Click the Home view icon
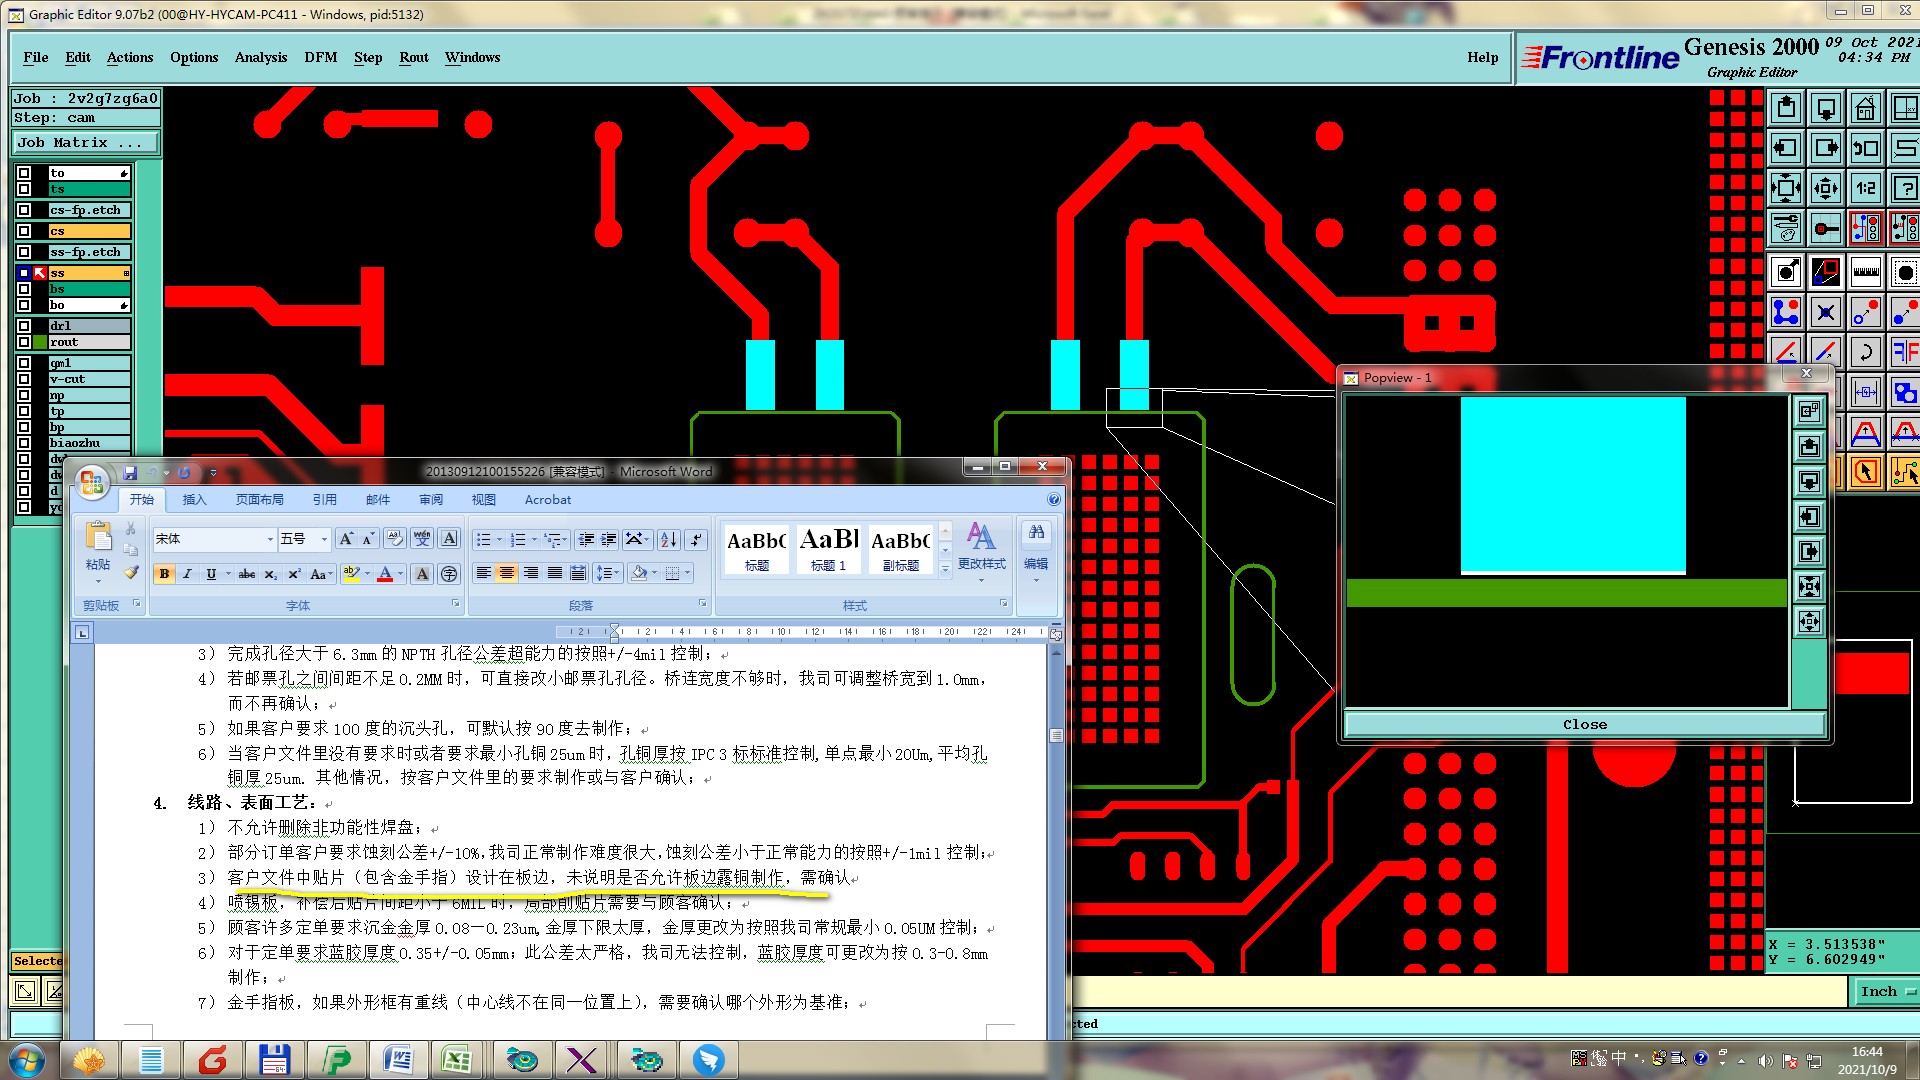This screenshot has height=1080, width=1920. tap(1866, 108)
